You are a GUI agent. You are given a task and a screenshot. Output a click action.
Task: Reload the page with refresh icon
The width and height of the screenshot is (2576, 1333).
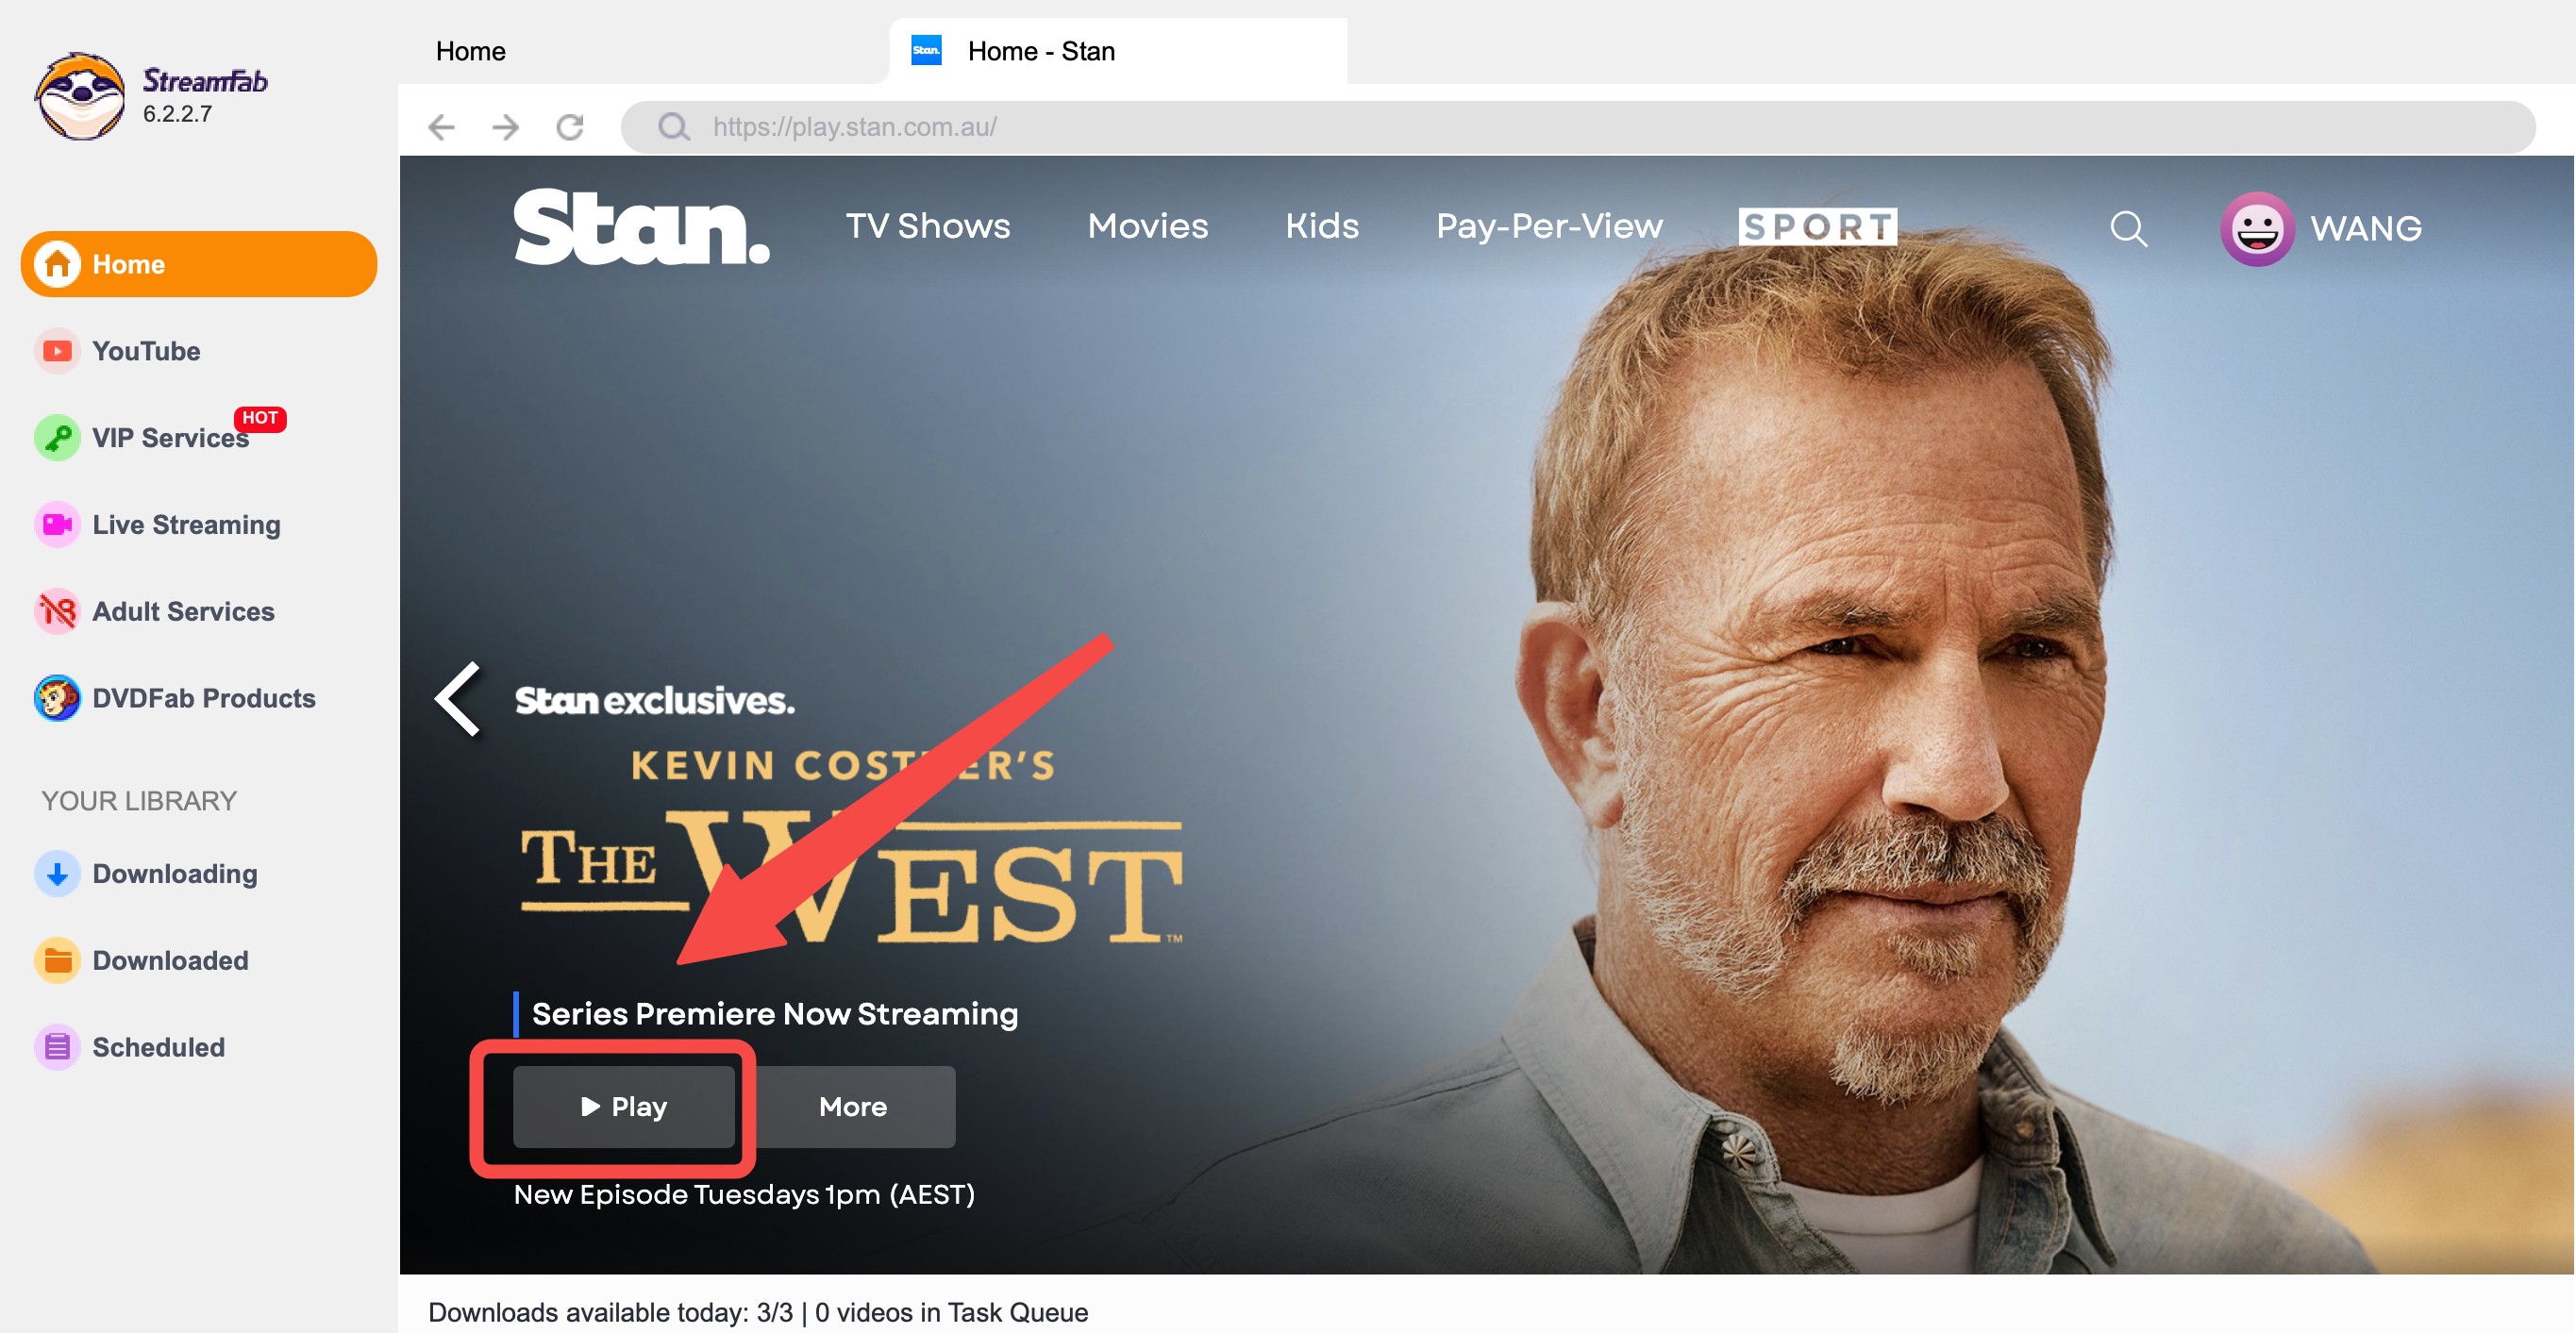point(570,127)
